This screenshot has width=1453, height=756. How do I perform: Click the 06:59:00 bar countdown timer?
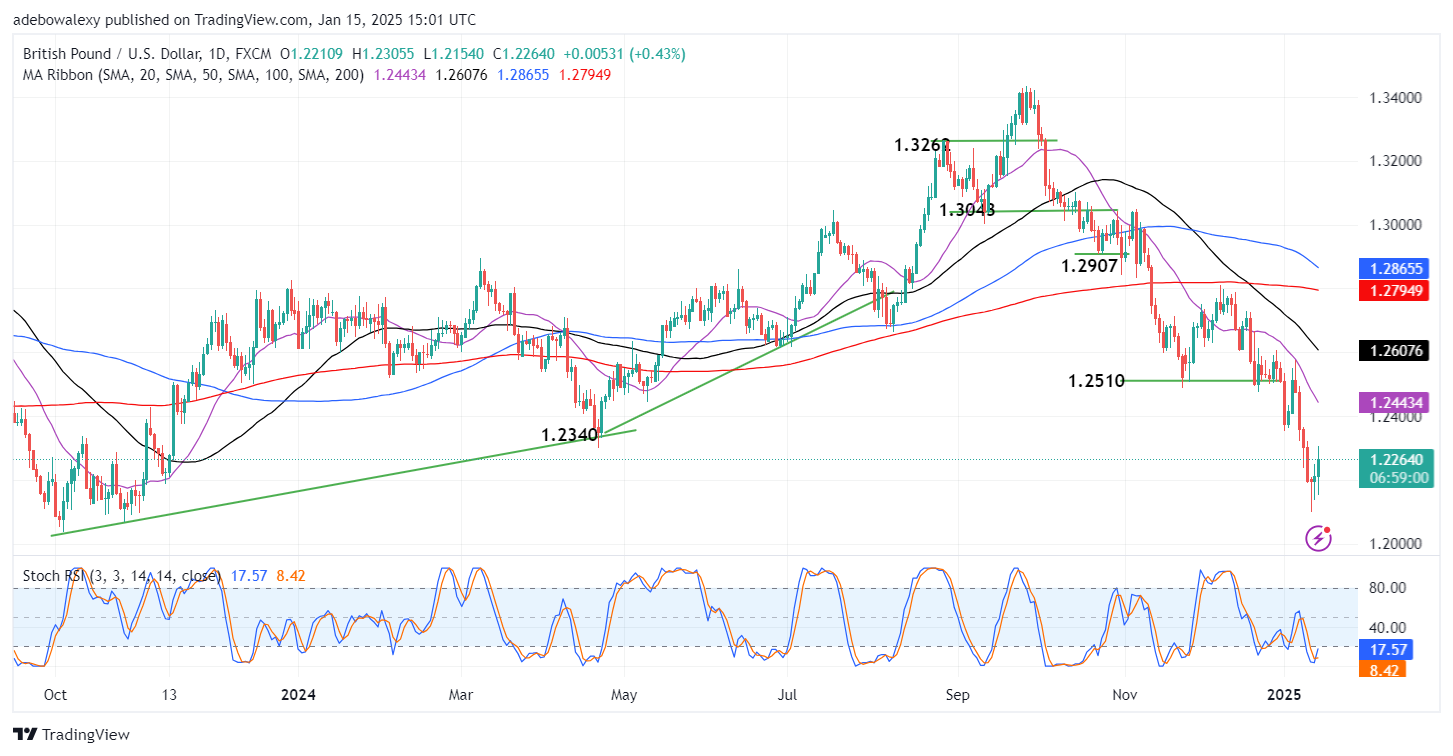[x=1396, y=478]
